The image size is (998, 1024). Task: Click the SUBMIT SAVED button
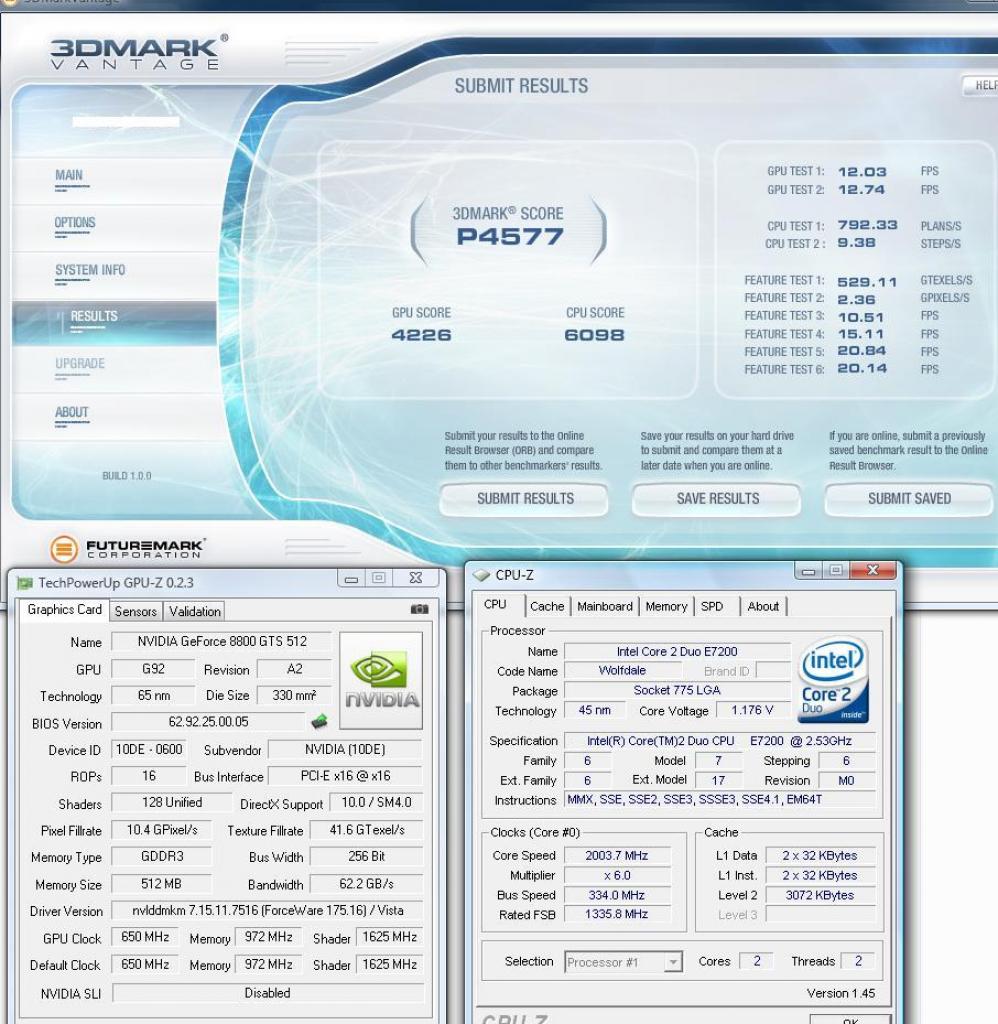pyautogui.click(x=909, y=499)
